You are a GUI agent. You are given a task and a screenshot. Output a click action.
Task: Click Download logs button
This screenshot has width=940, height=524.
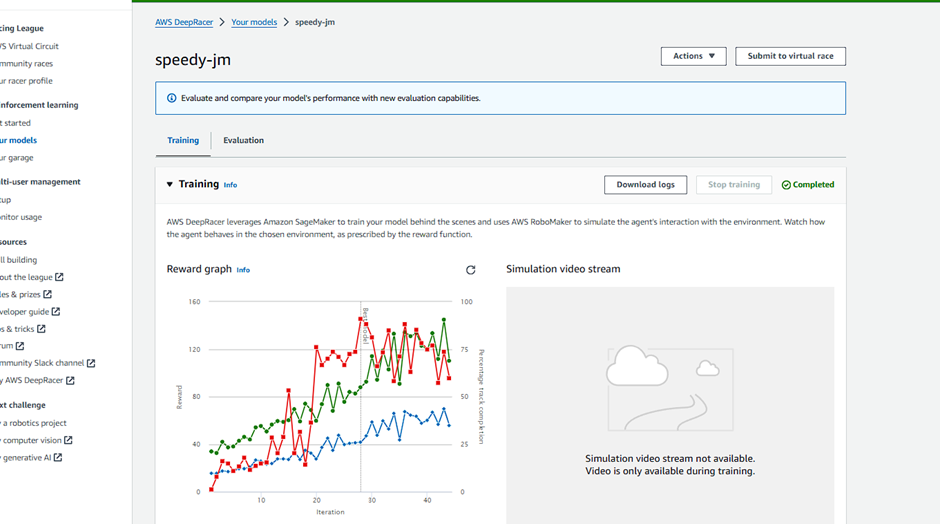point(646,185)
